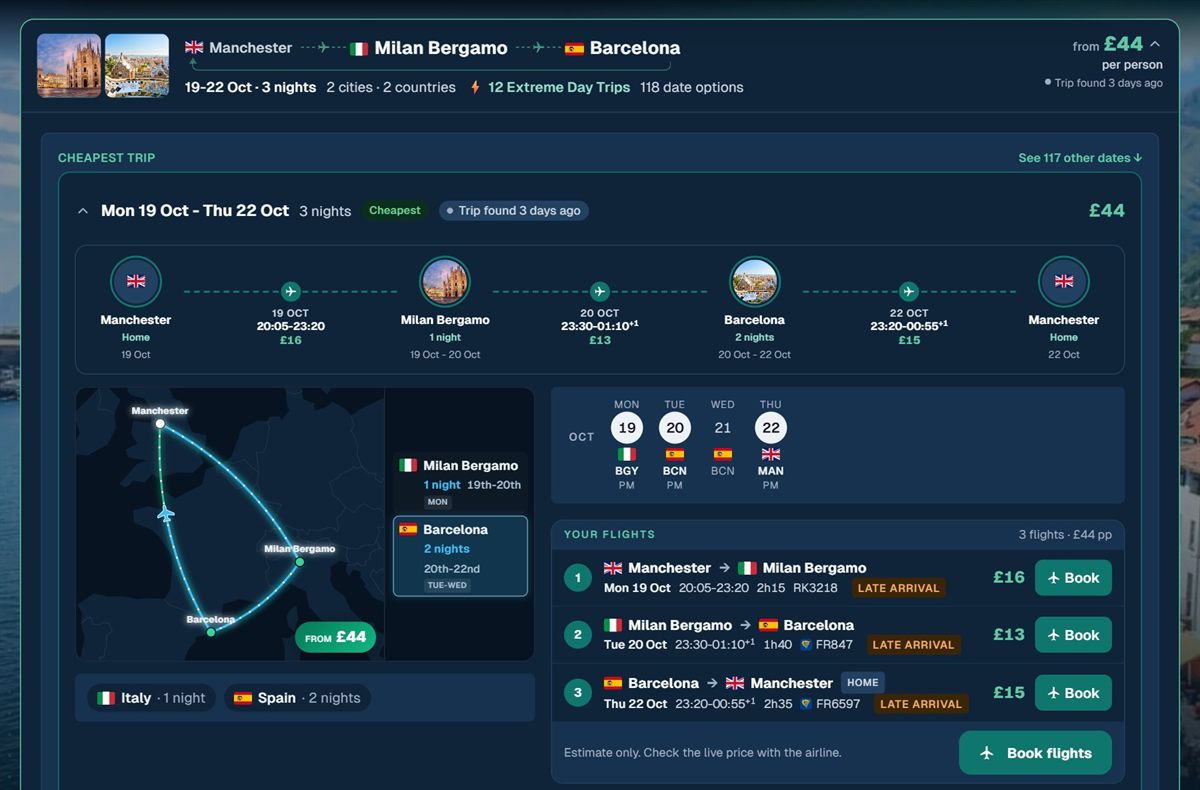The width and height of the screenshot is (1200, 790).
Task: Click the return Manchester flag circle dated 22 Oct
Action: 1064,281
